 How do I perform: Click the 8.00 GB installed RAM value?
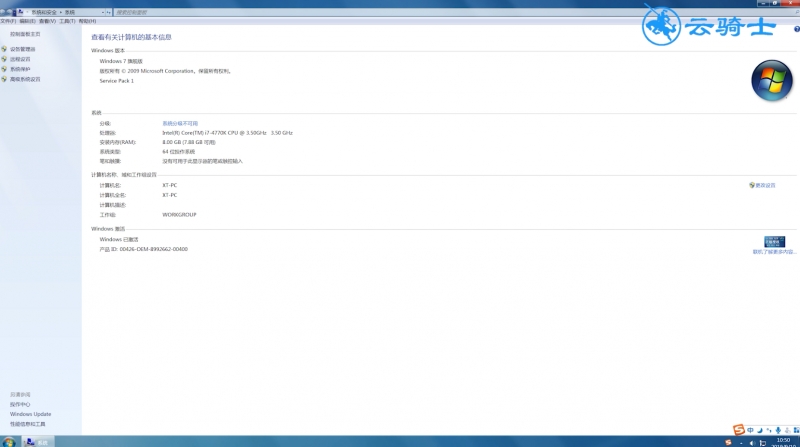click(189, 142)
